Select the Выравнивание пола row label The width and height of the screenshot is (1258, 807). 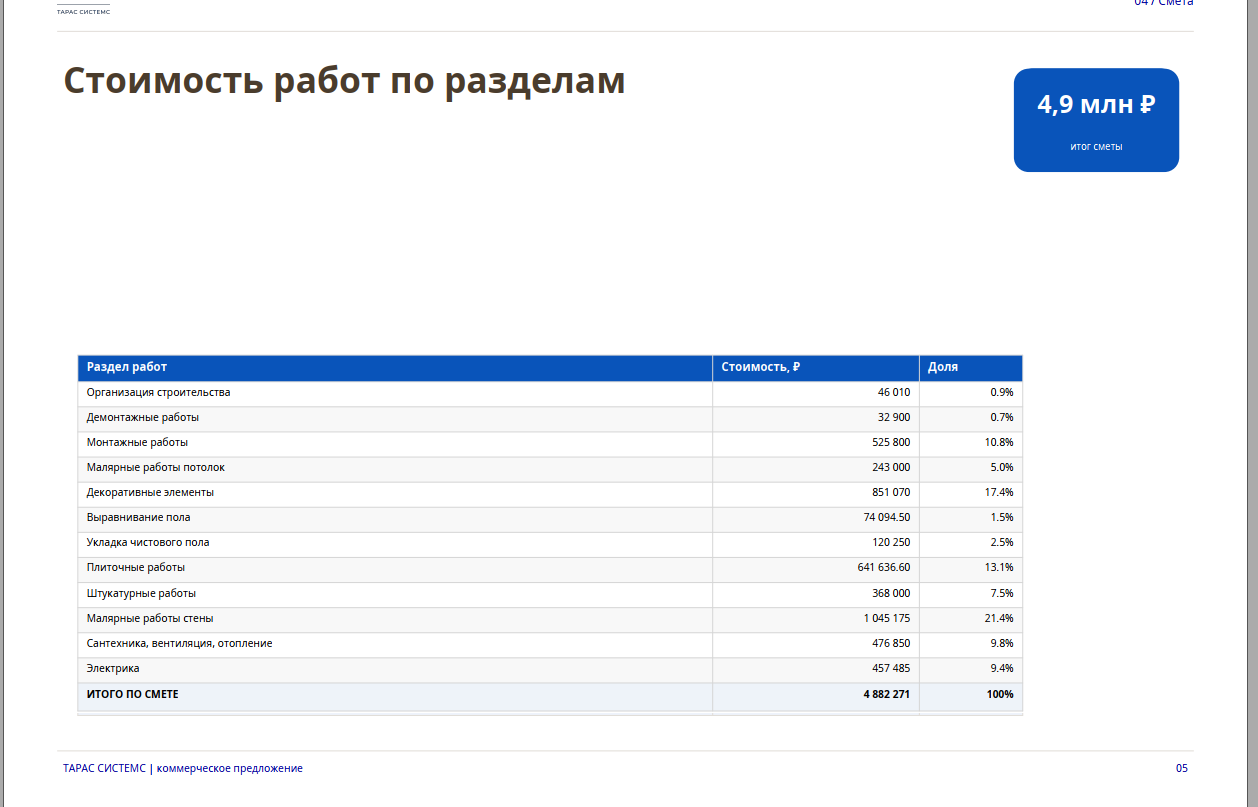click(138, 518)
